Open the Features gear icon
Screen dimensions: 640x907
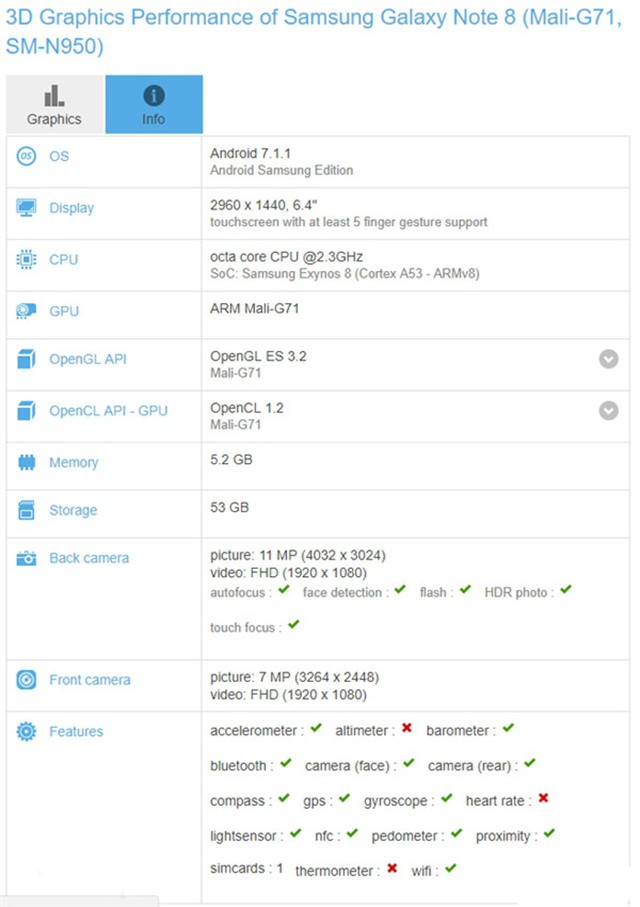[x=26, y=732]
